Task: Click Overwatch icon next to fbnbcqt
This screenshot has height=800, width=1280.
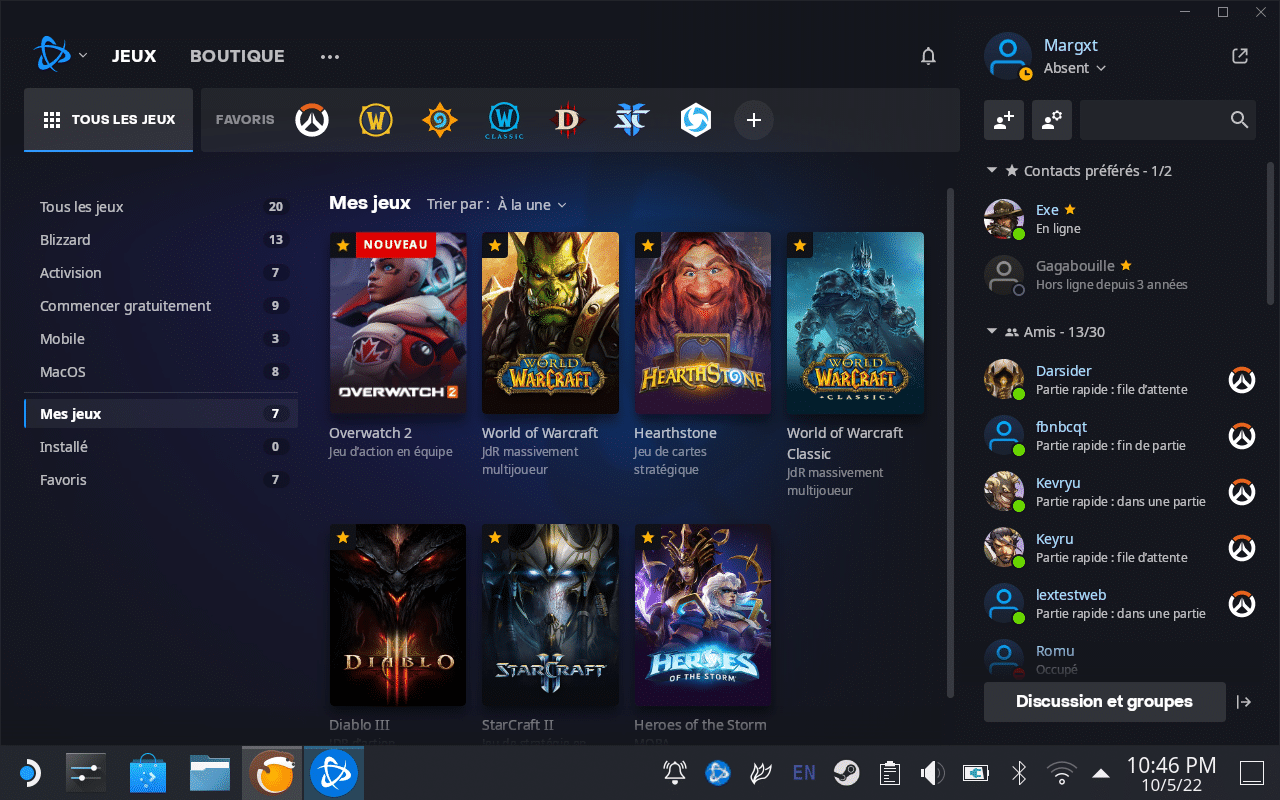Action: pyautogui.click(x=1242, y=436)
